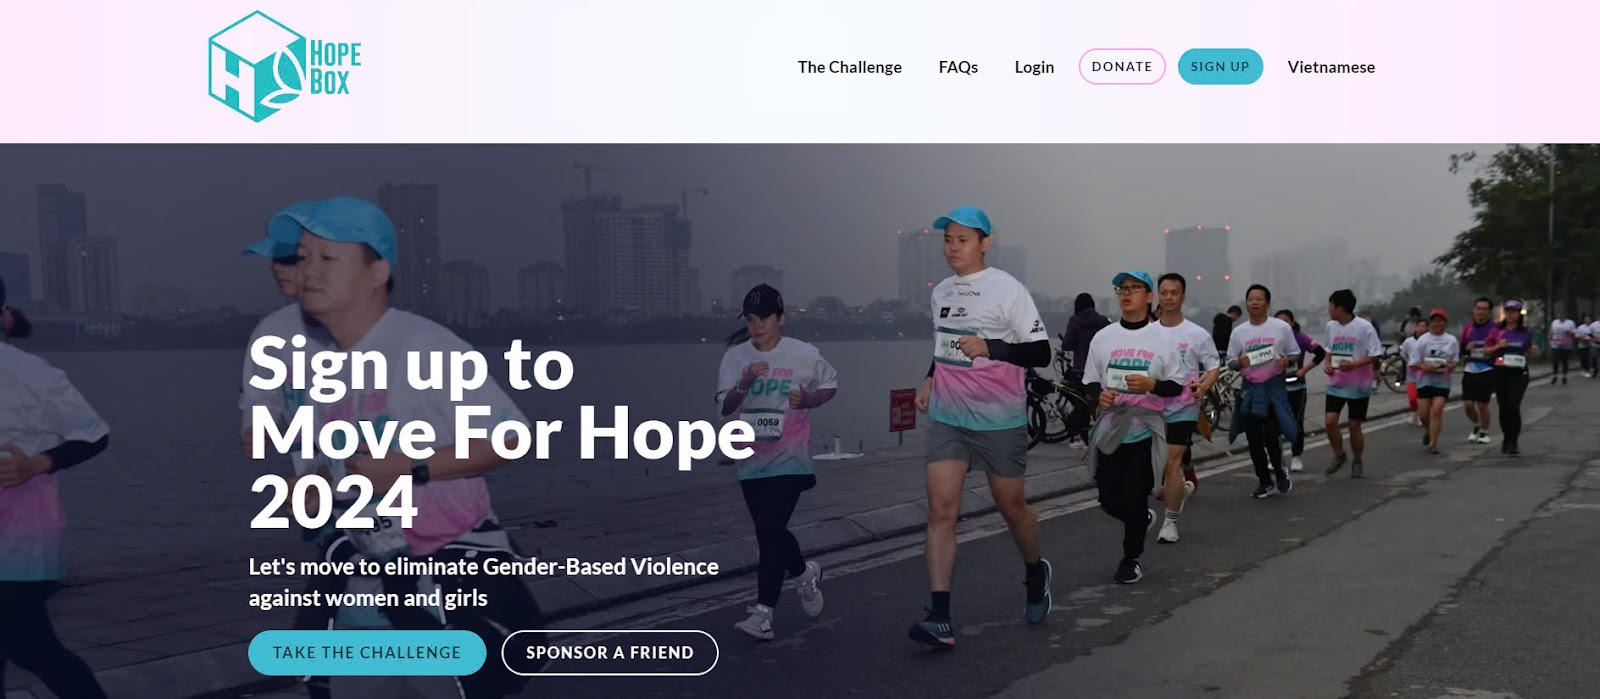Select the teal SIGN UP button
Screen dimensions: 1600x699
[1220, 67]
